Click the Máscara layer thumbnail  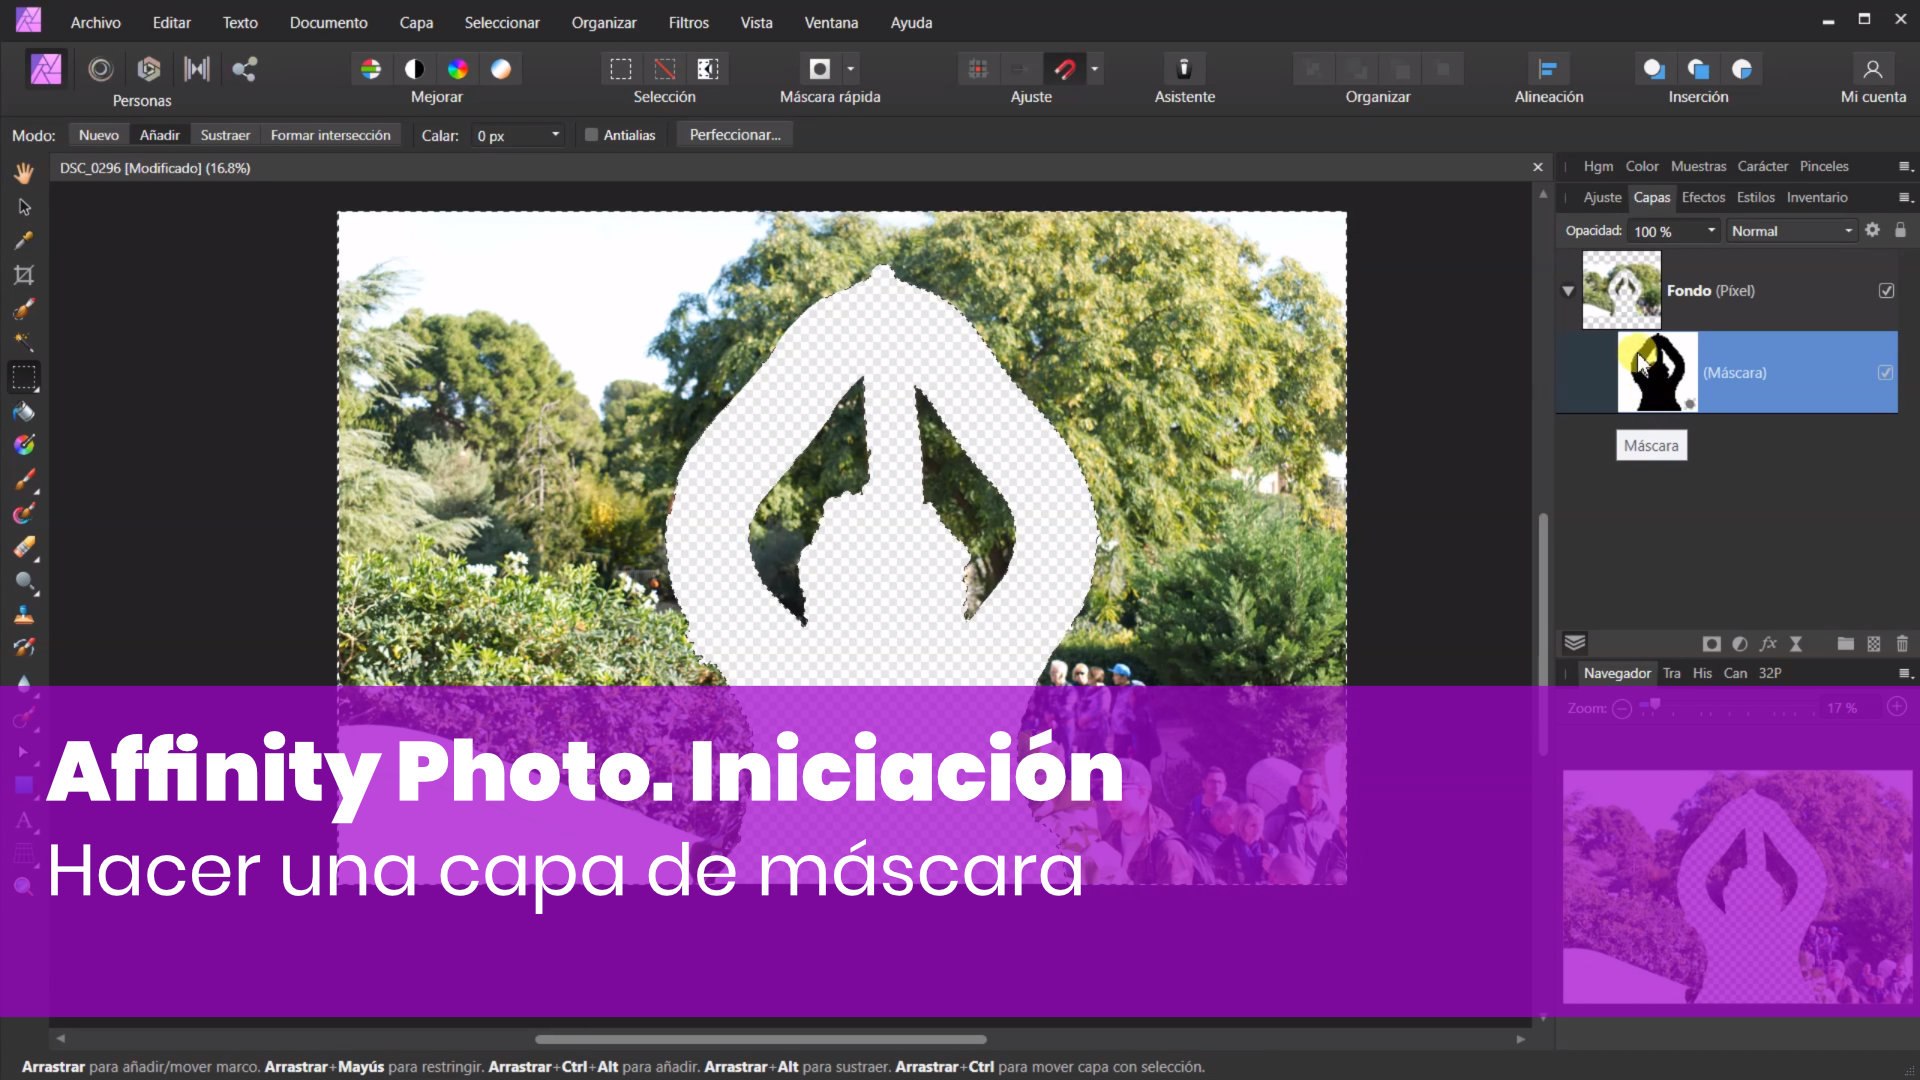(1657, 373)
